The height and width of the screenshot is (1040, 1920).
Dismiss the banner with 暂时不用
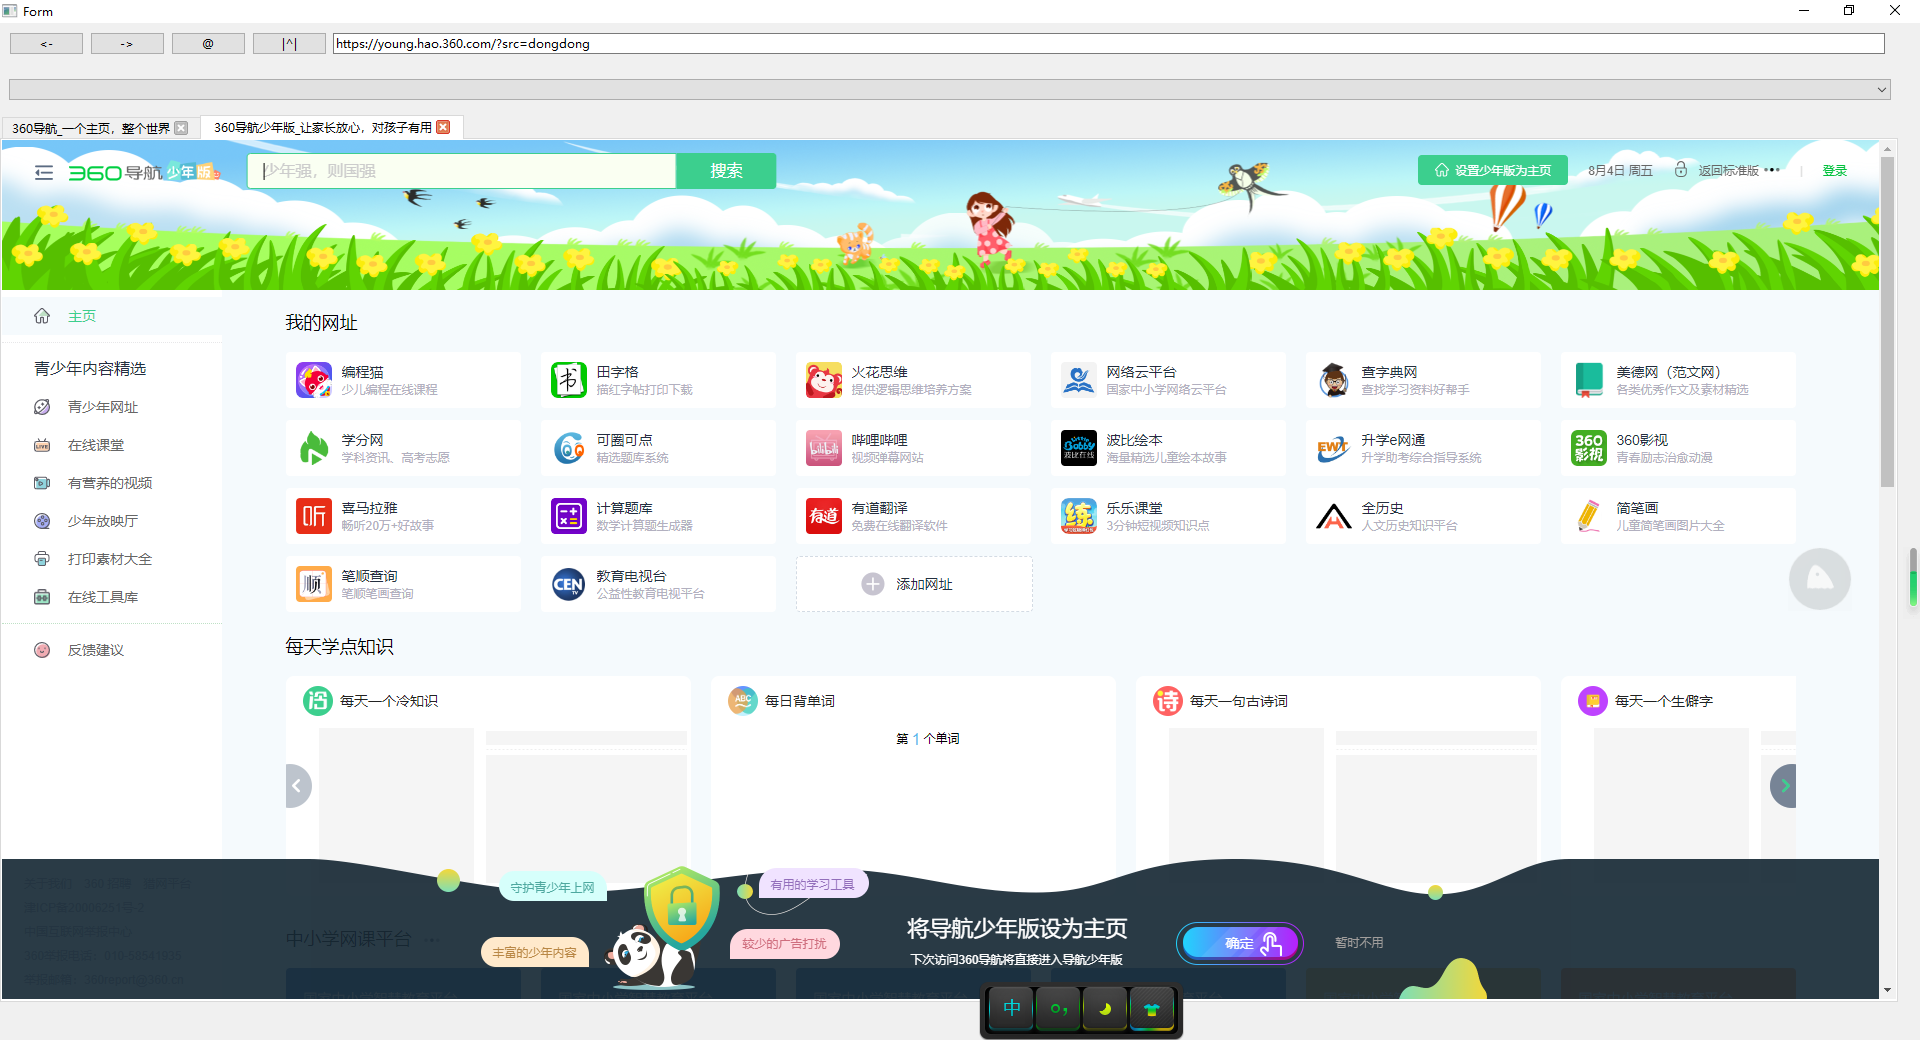click(1359, 943)
